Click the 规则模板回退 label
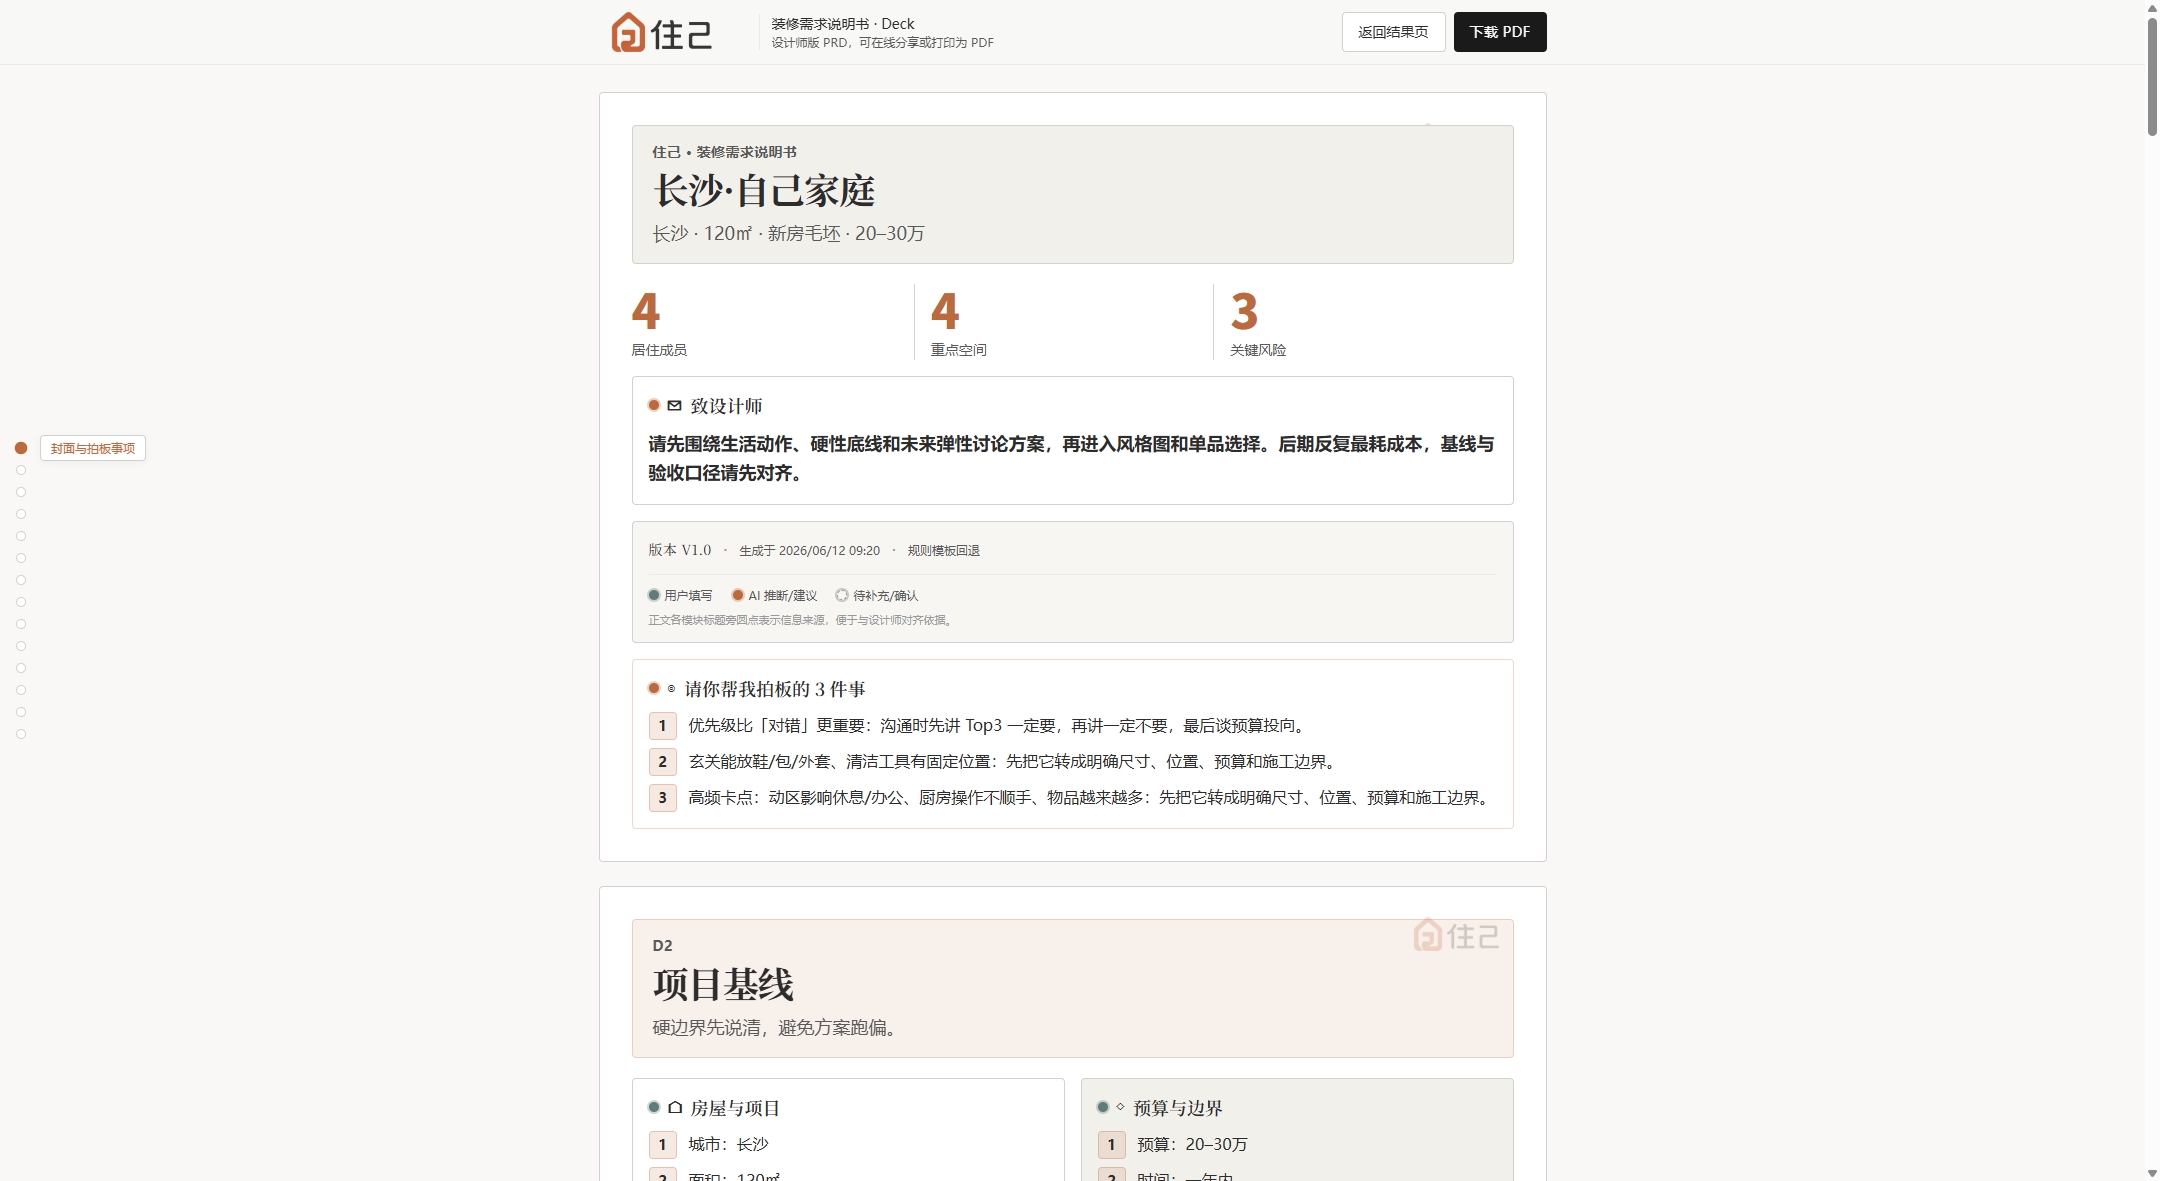 943,551
